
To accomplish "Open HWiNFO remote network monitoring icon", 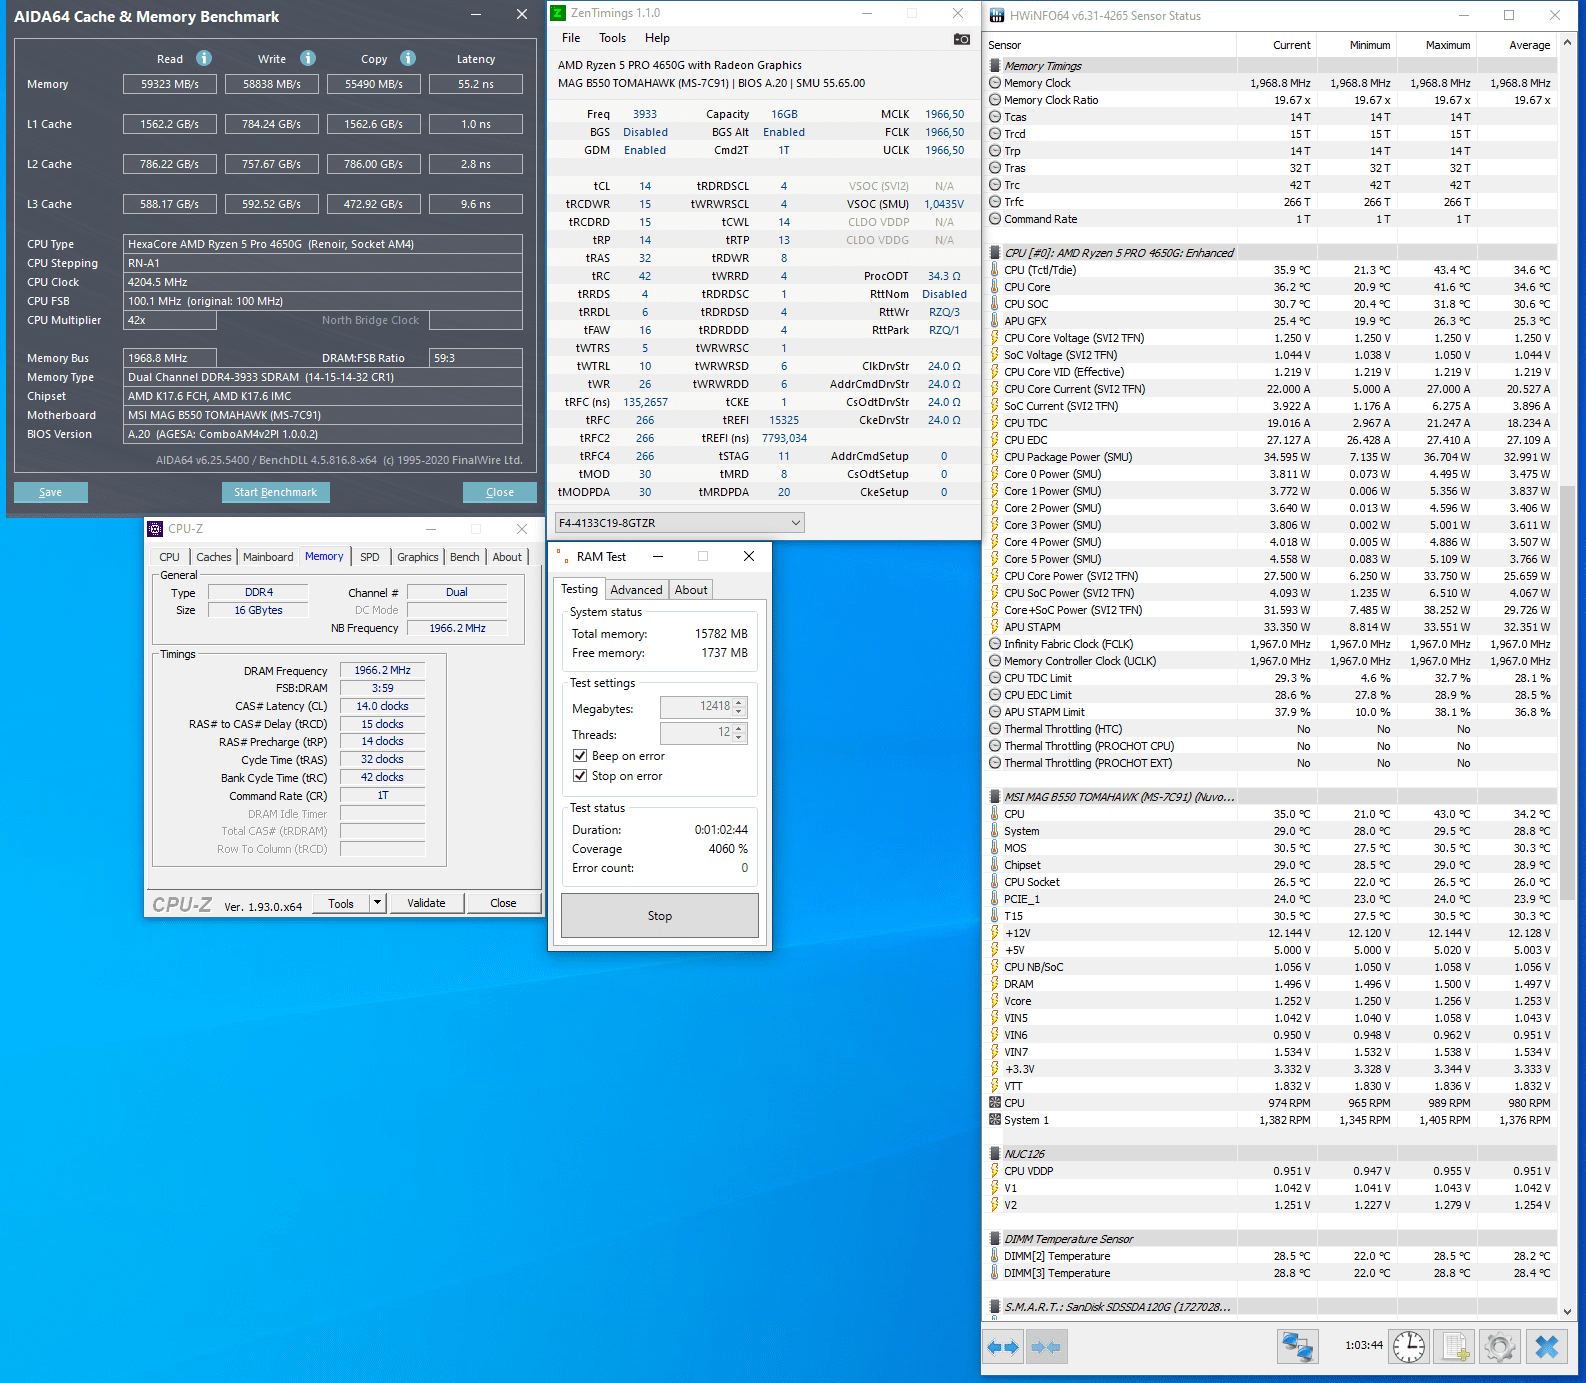I will 1298,1347.
